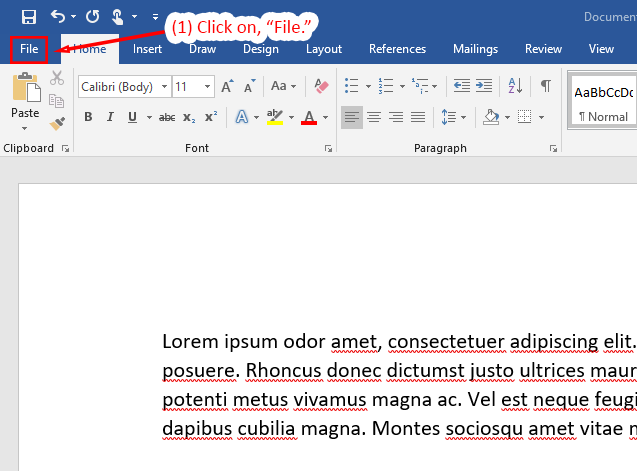Open the font size dropdown arrow
Viewport: 637px width, 471px height.
point(208,87)
